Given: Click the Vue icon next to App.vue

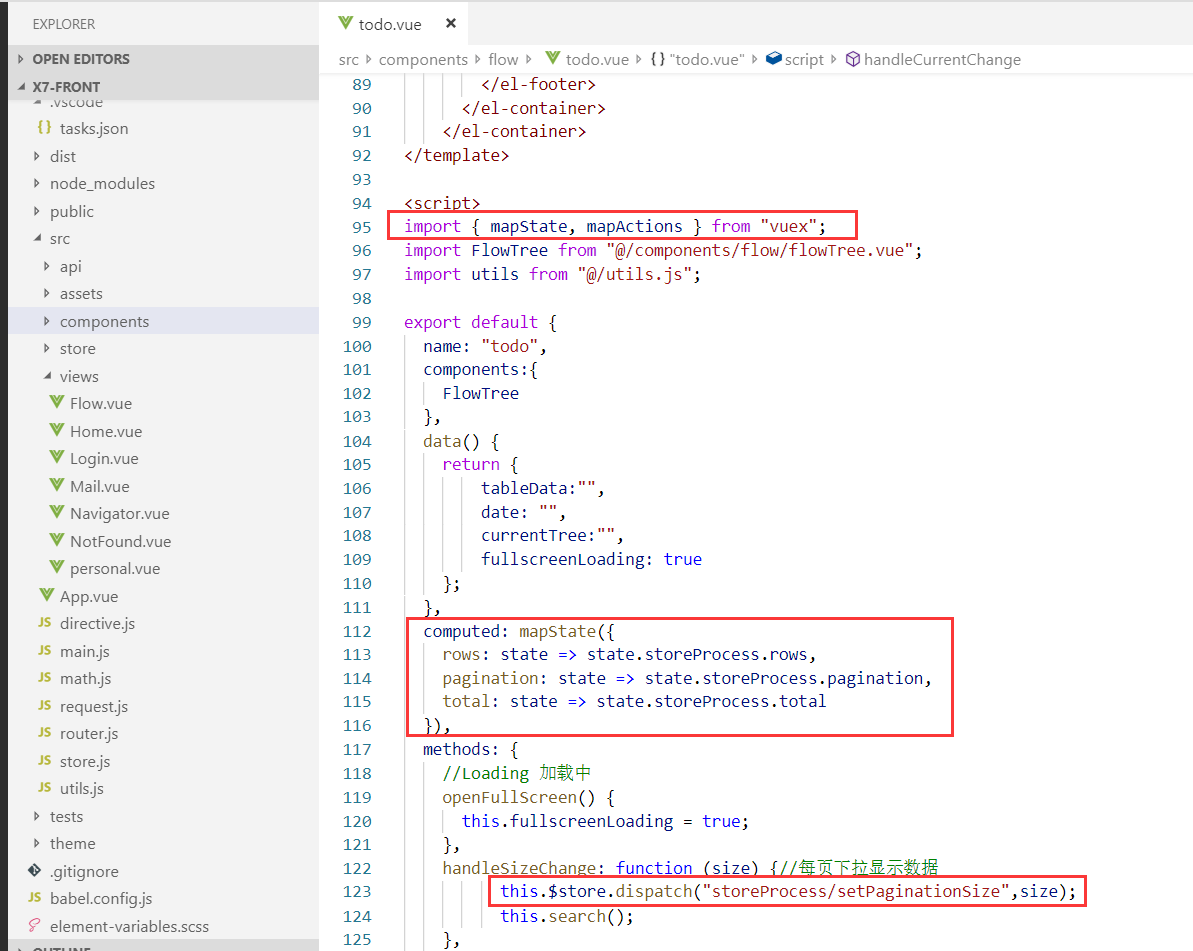Looking at the screenshot, I should pyautogui.click(x=46, y=595).
